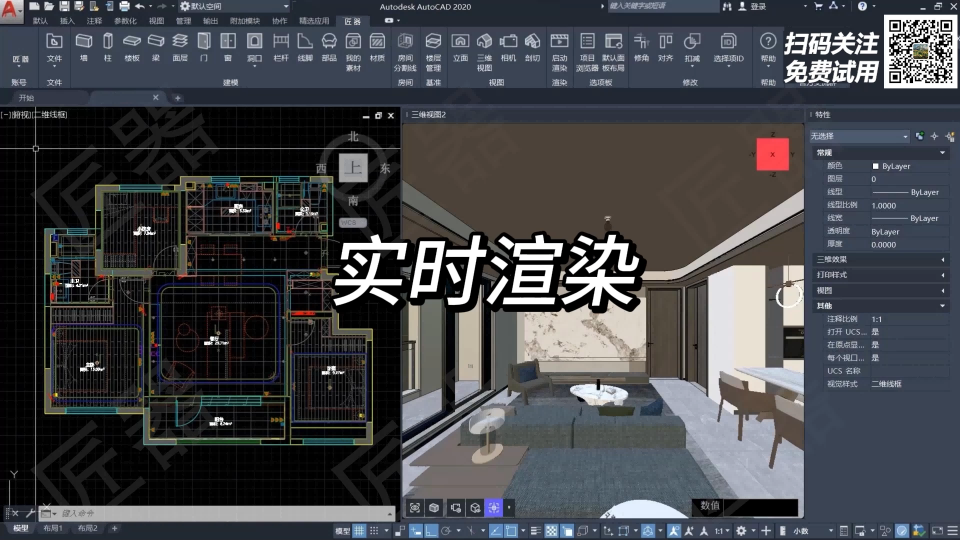
Task: Select the 修角 (corner trim) tool
Action: pos(641,48)
